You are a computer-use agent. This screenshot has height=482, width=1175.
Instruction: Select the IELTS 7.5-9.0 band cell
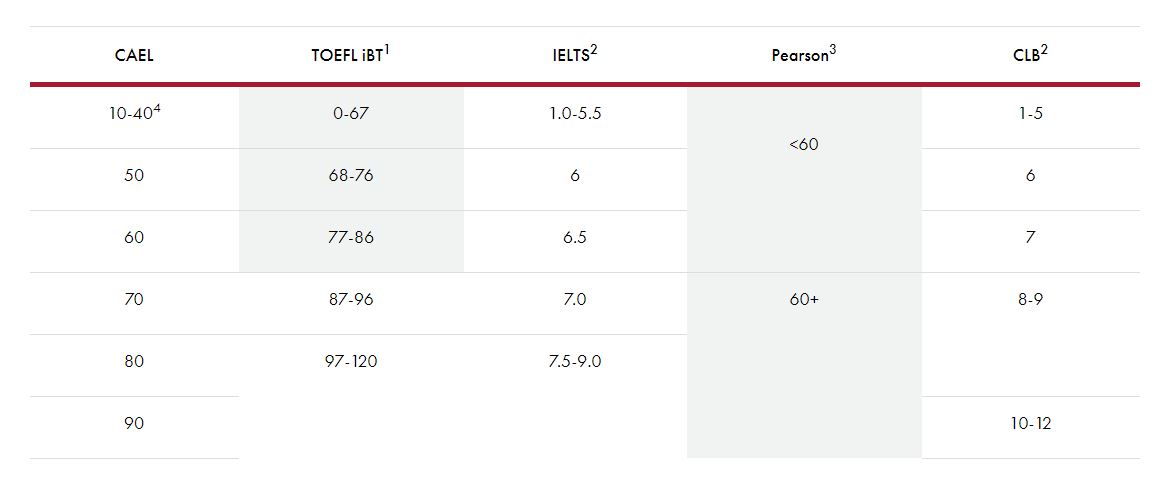coord(575,362)
